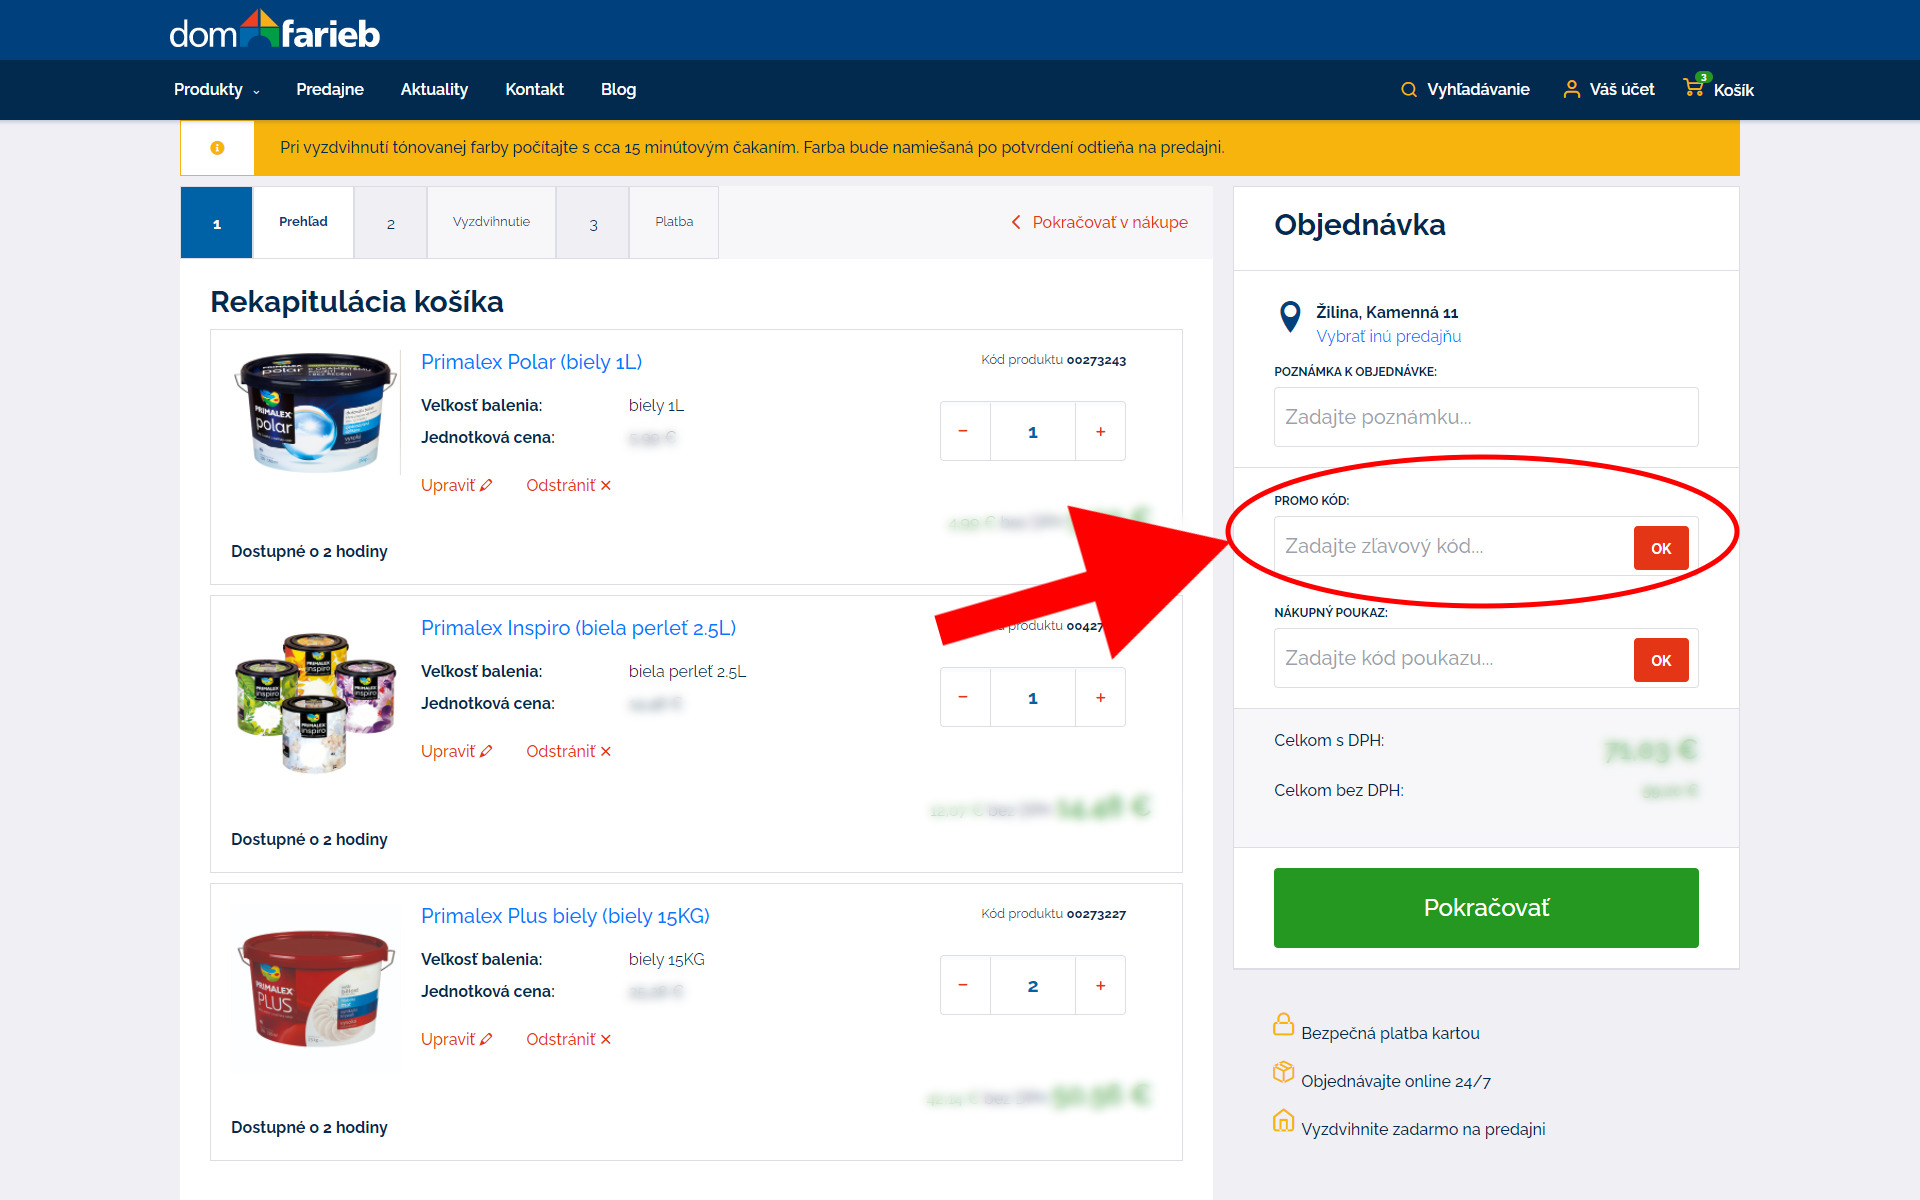Confirm voucher code with OK button
Screen dimensions: 1920x1200
tap(1661, 660)
